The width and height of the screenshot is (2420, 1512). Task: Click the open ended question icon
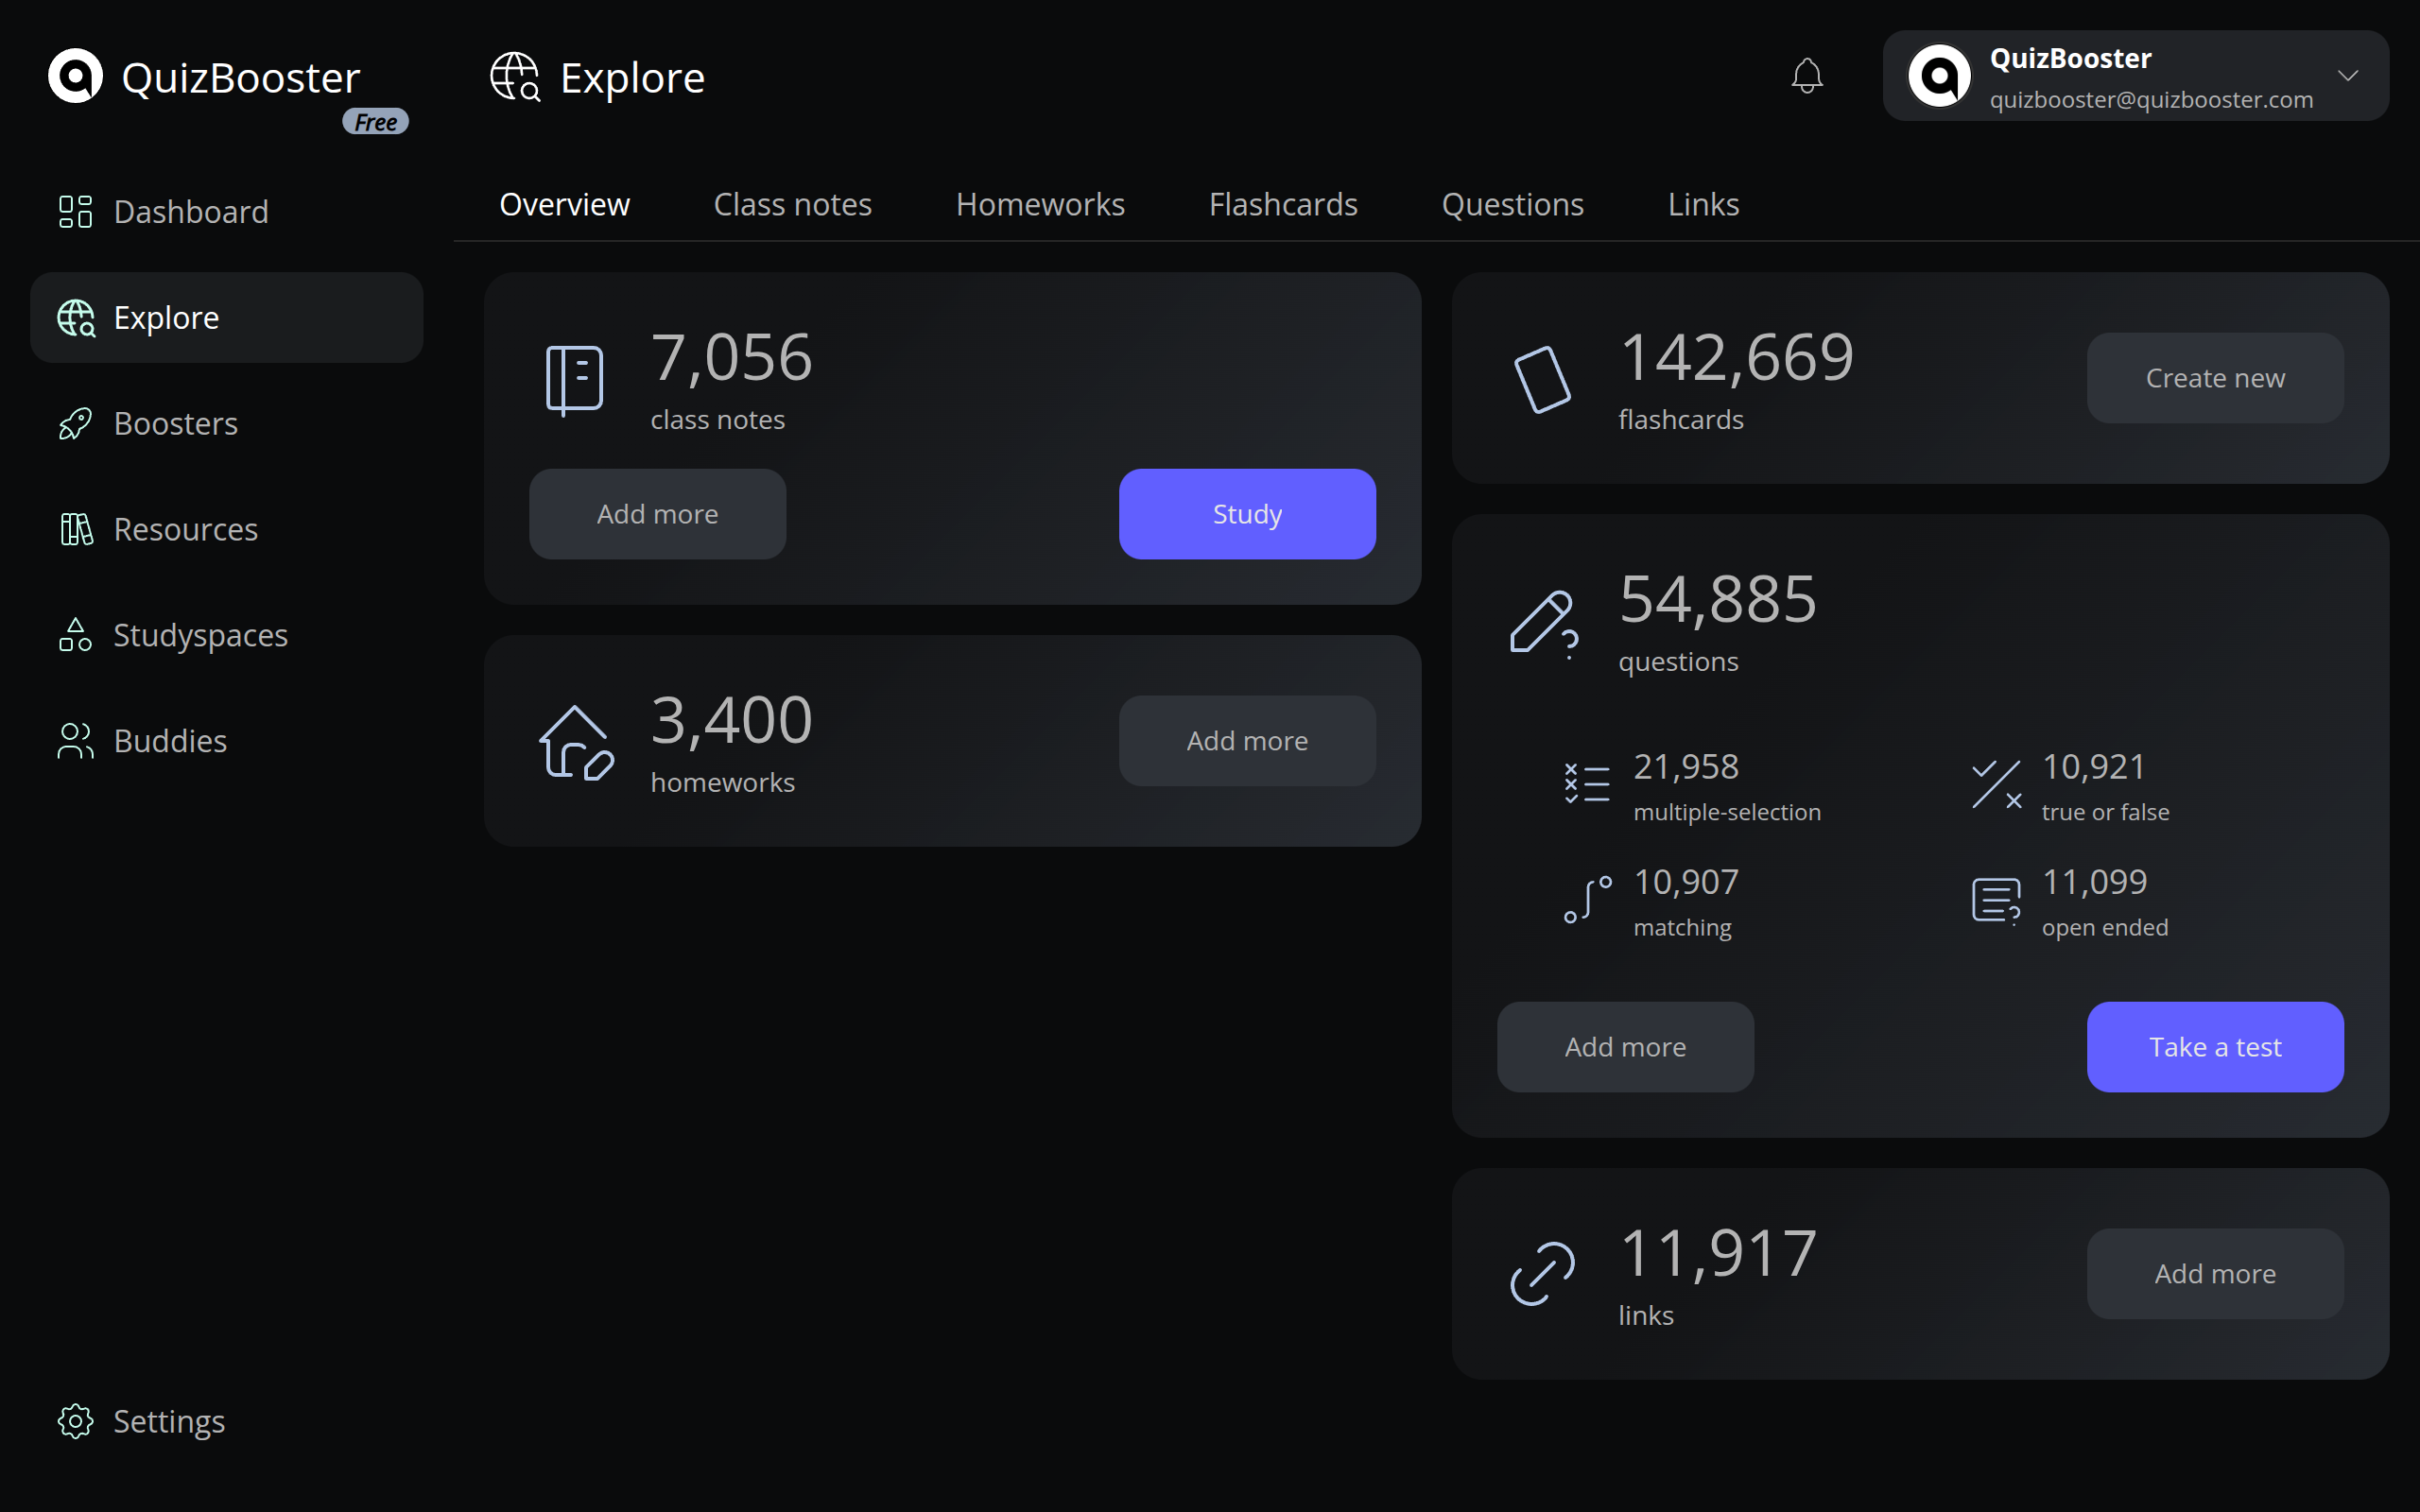coord(1996,900)
